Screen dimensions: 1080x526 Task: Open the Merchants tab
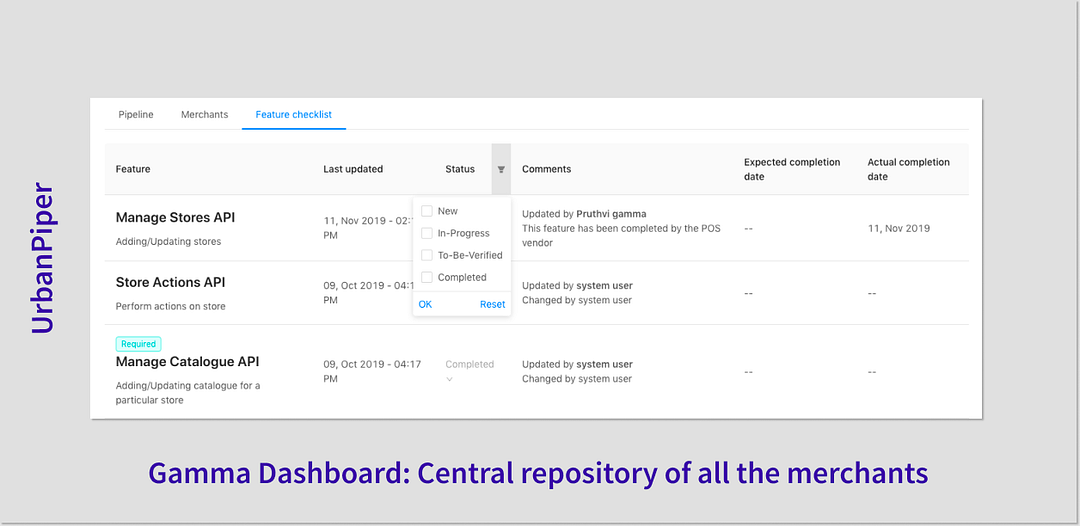tap(205, 115)
